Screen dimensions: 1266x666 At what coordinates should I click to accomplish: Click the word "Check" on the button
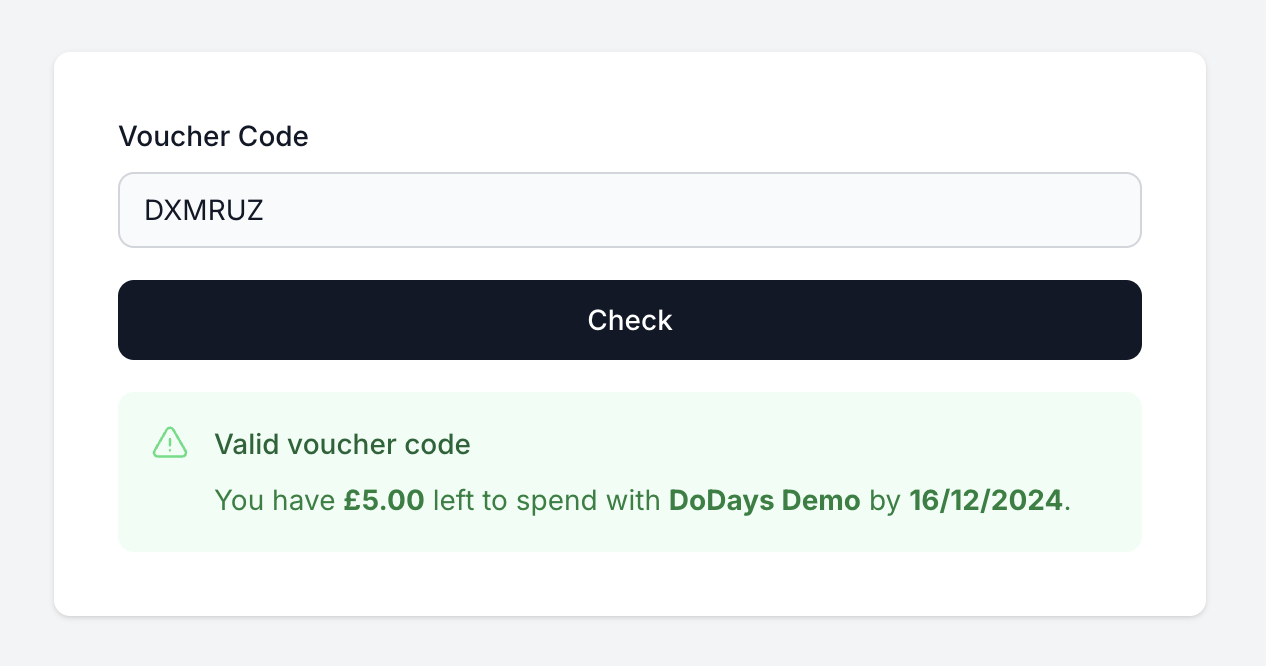[630, 320]
